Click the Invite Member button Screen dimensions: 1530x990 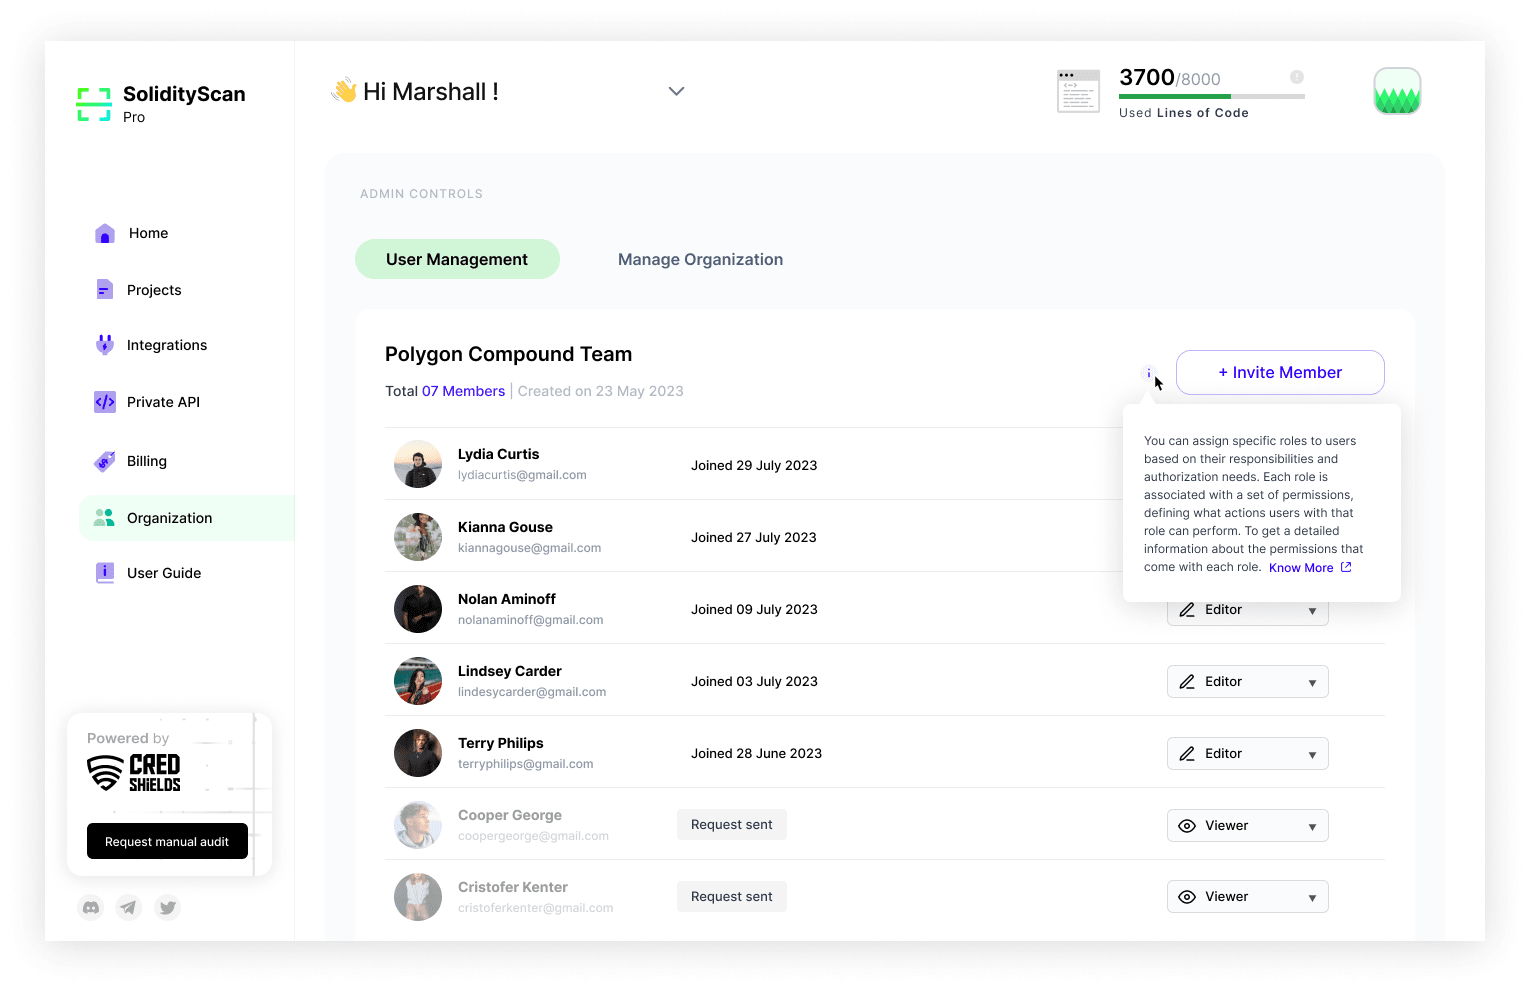[x=1280, y=372]
